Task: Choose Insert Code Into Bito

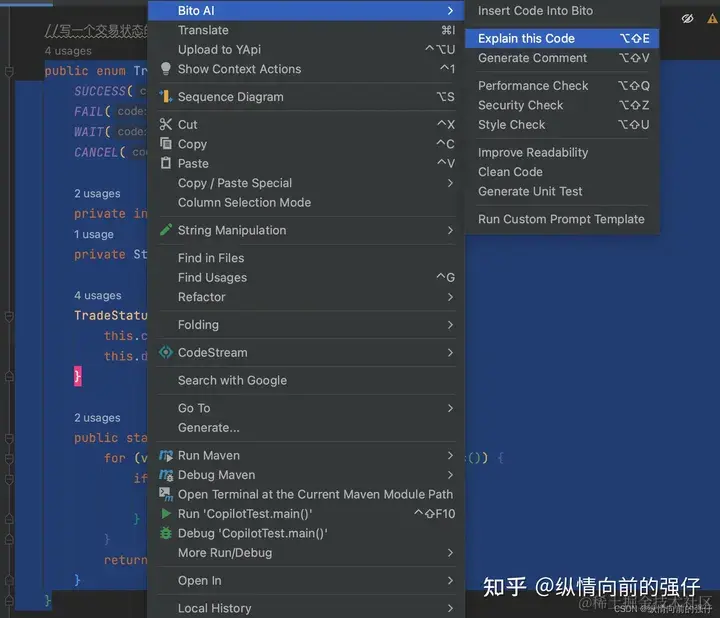Action: pos(562,11)
